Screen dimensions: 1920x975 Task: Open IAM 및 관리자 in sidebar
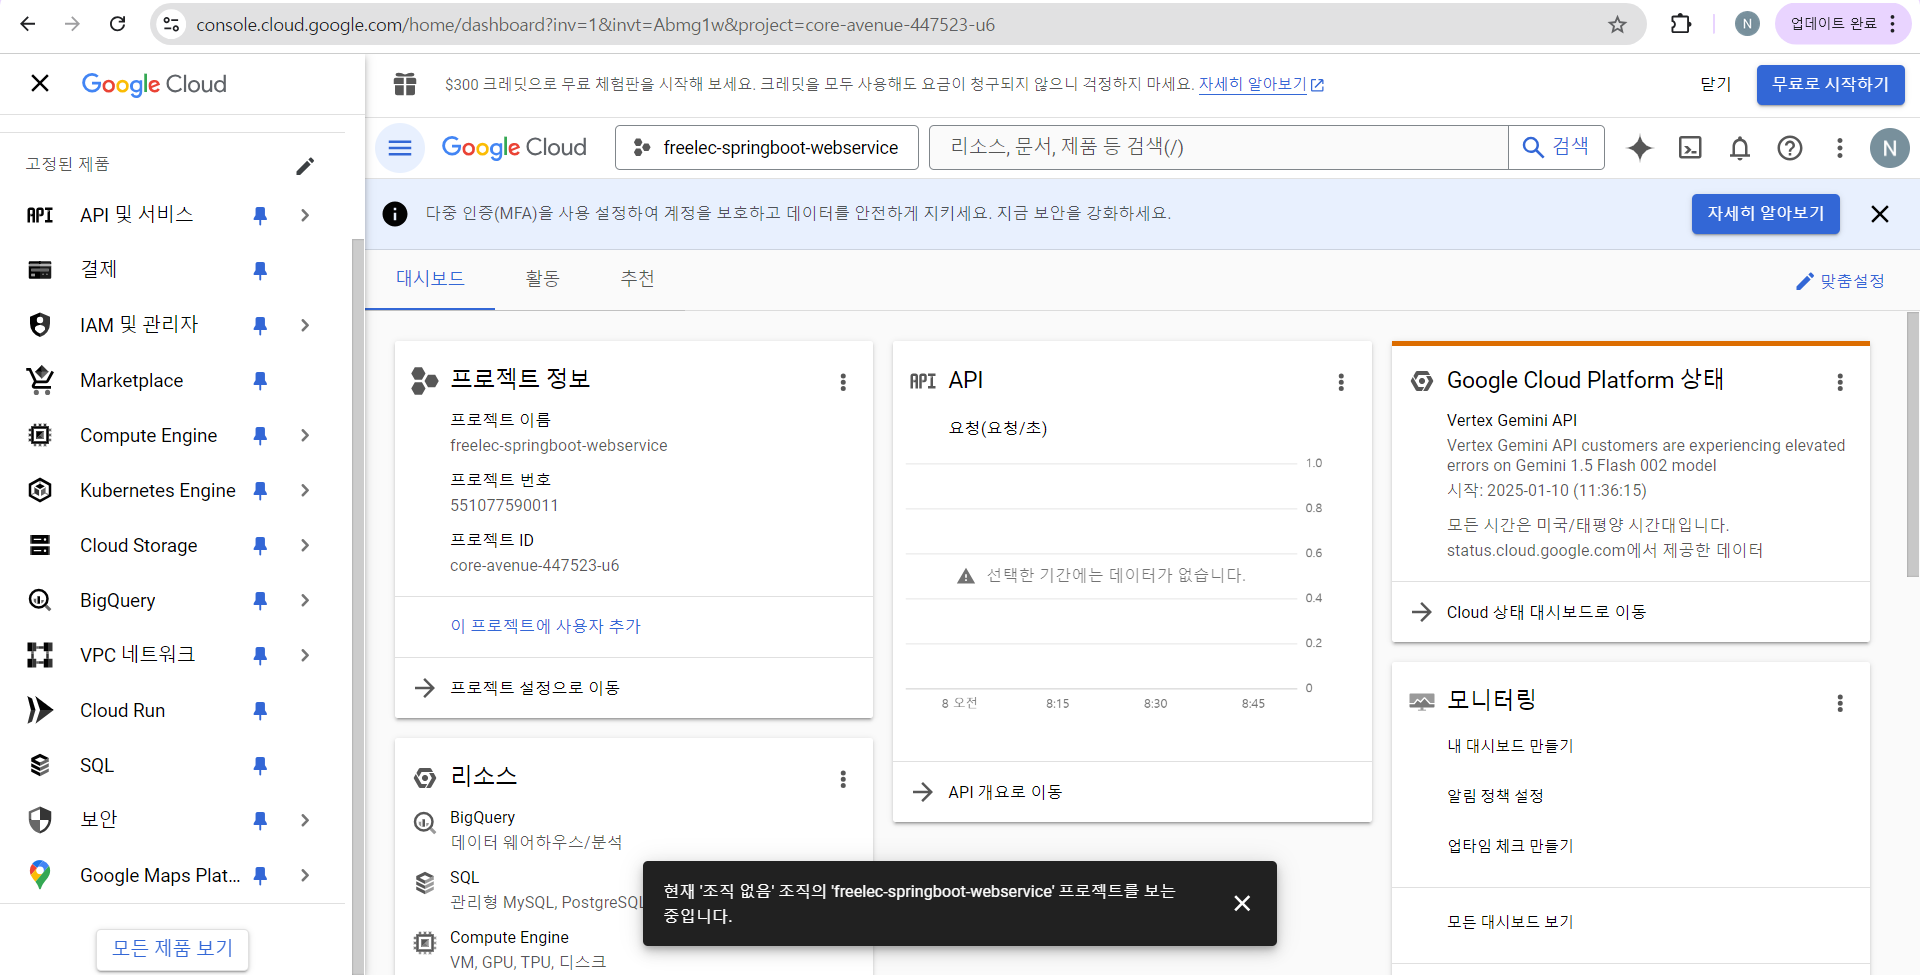(x=139, y=325)
